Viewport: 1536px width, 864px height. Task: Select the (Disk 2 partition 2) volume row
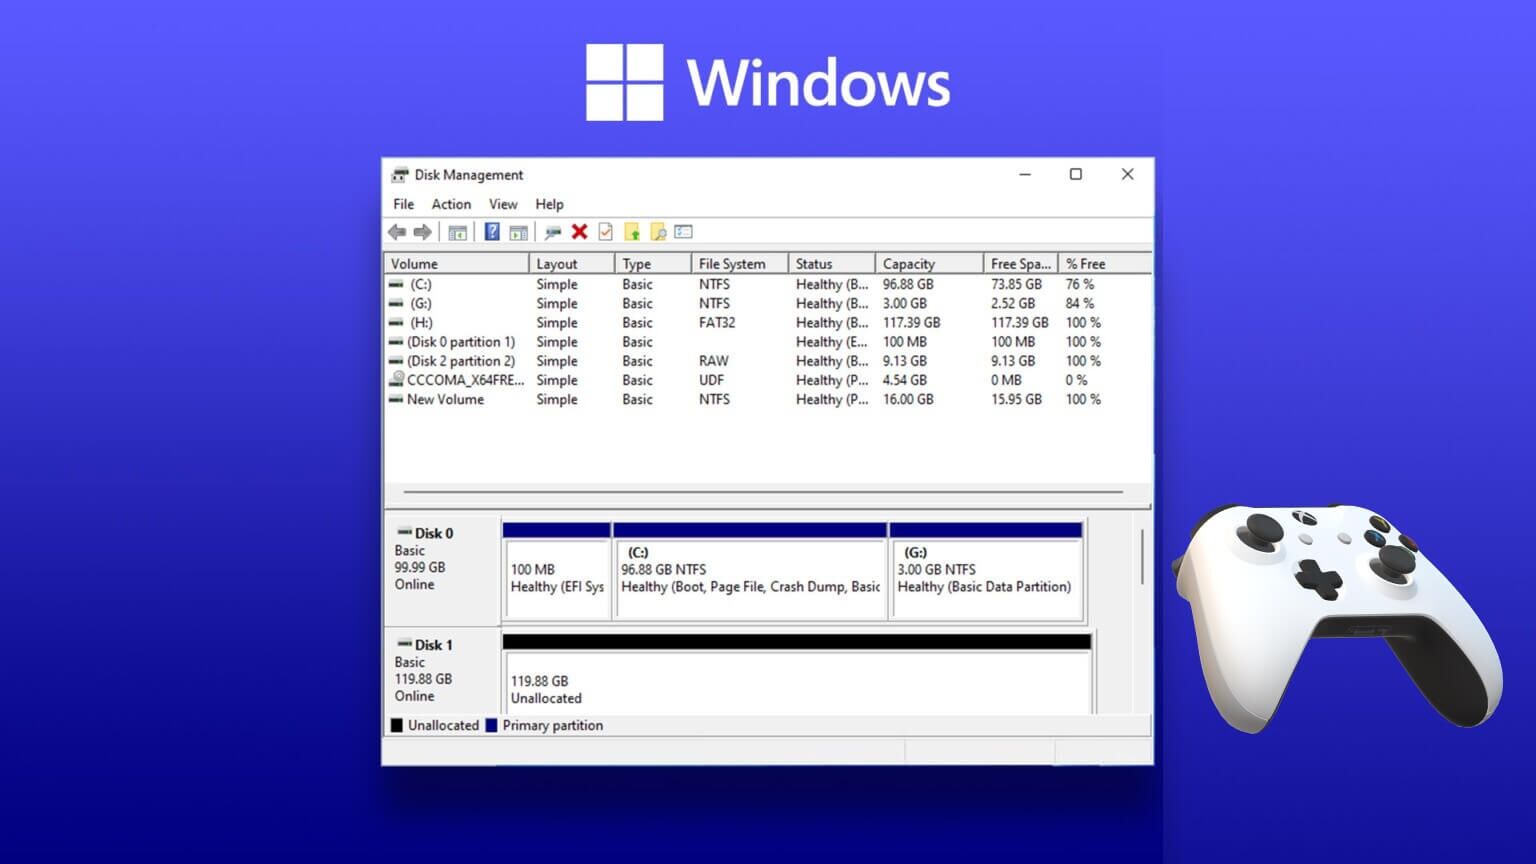tap(767, 361)
